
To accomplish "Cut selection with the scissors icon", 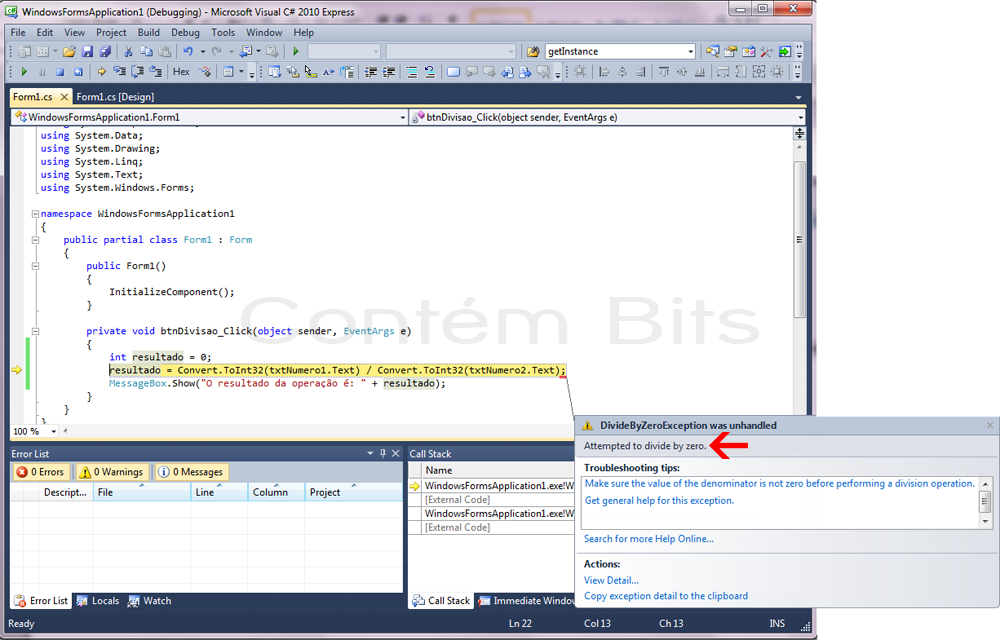I will tap(128, 52).
